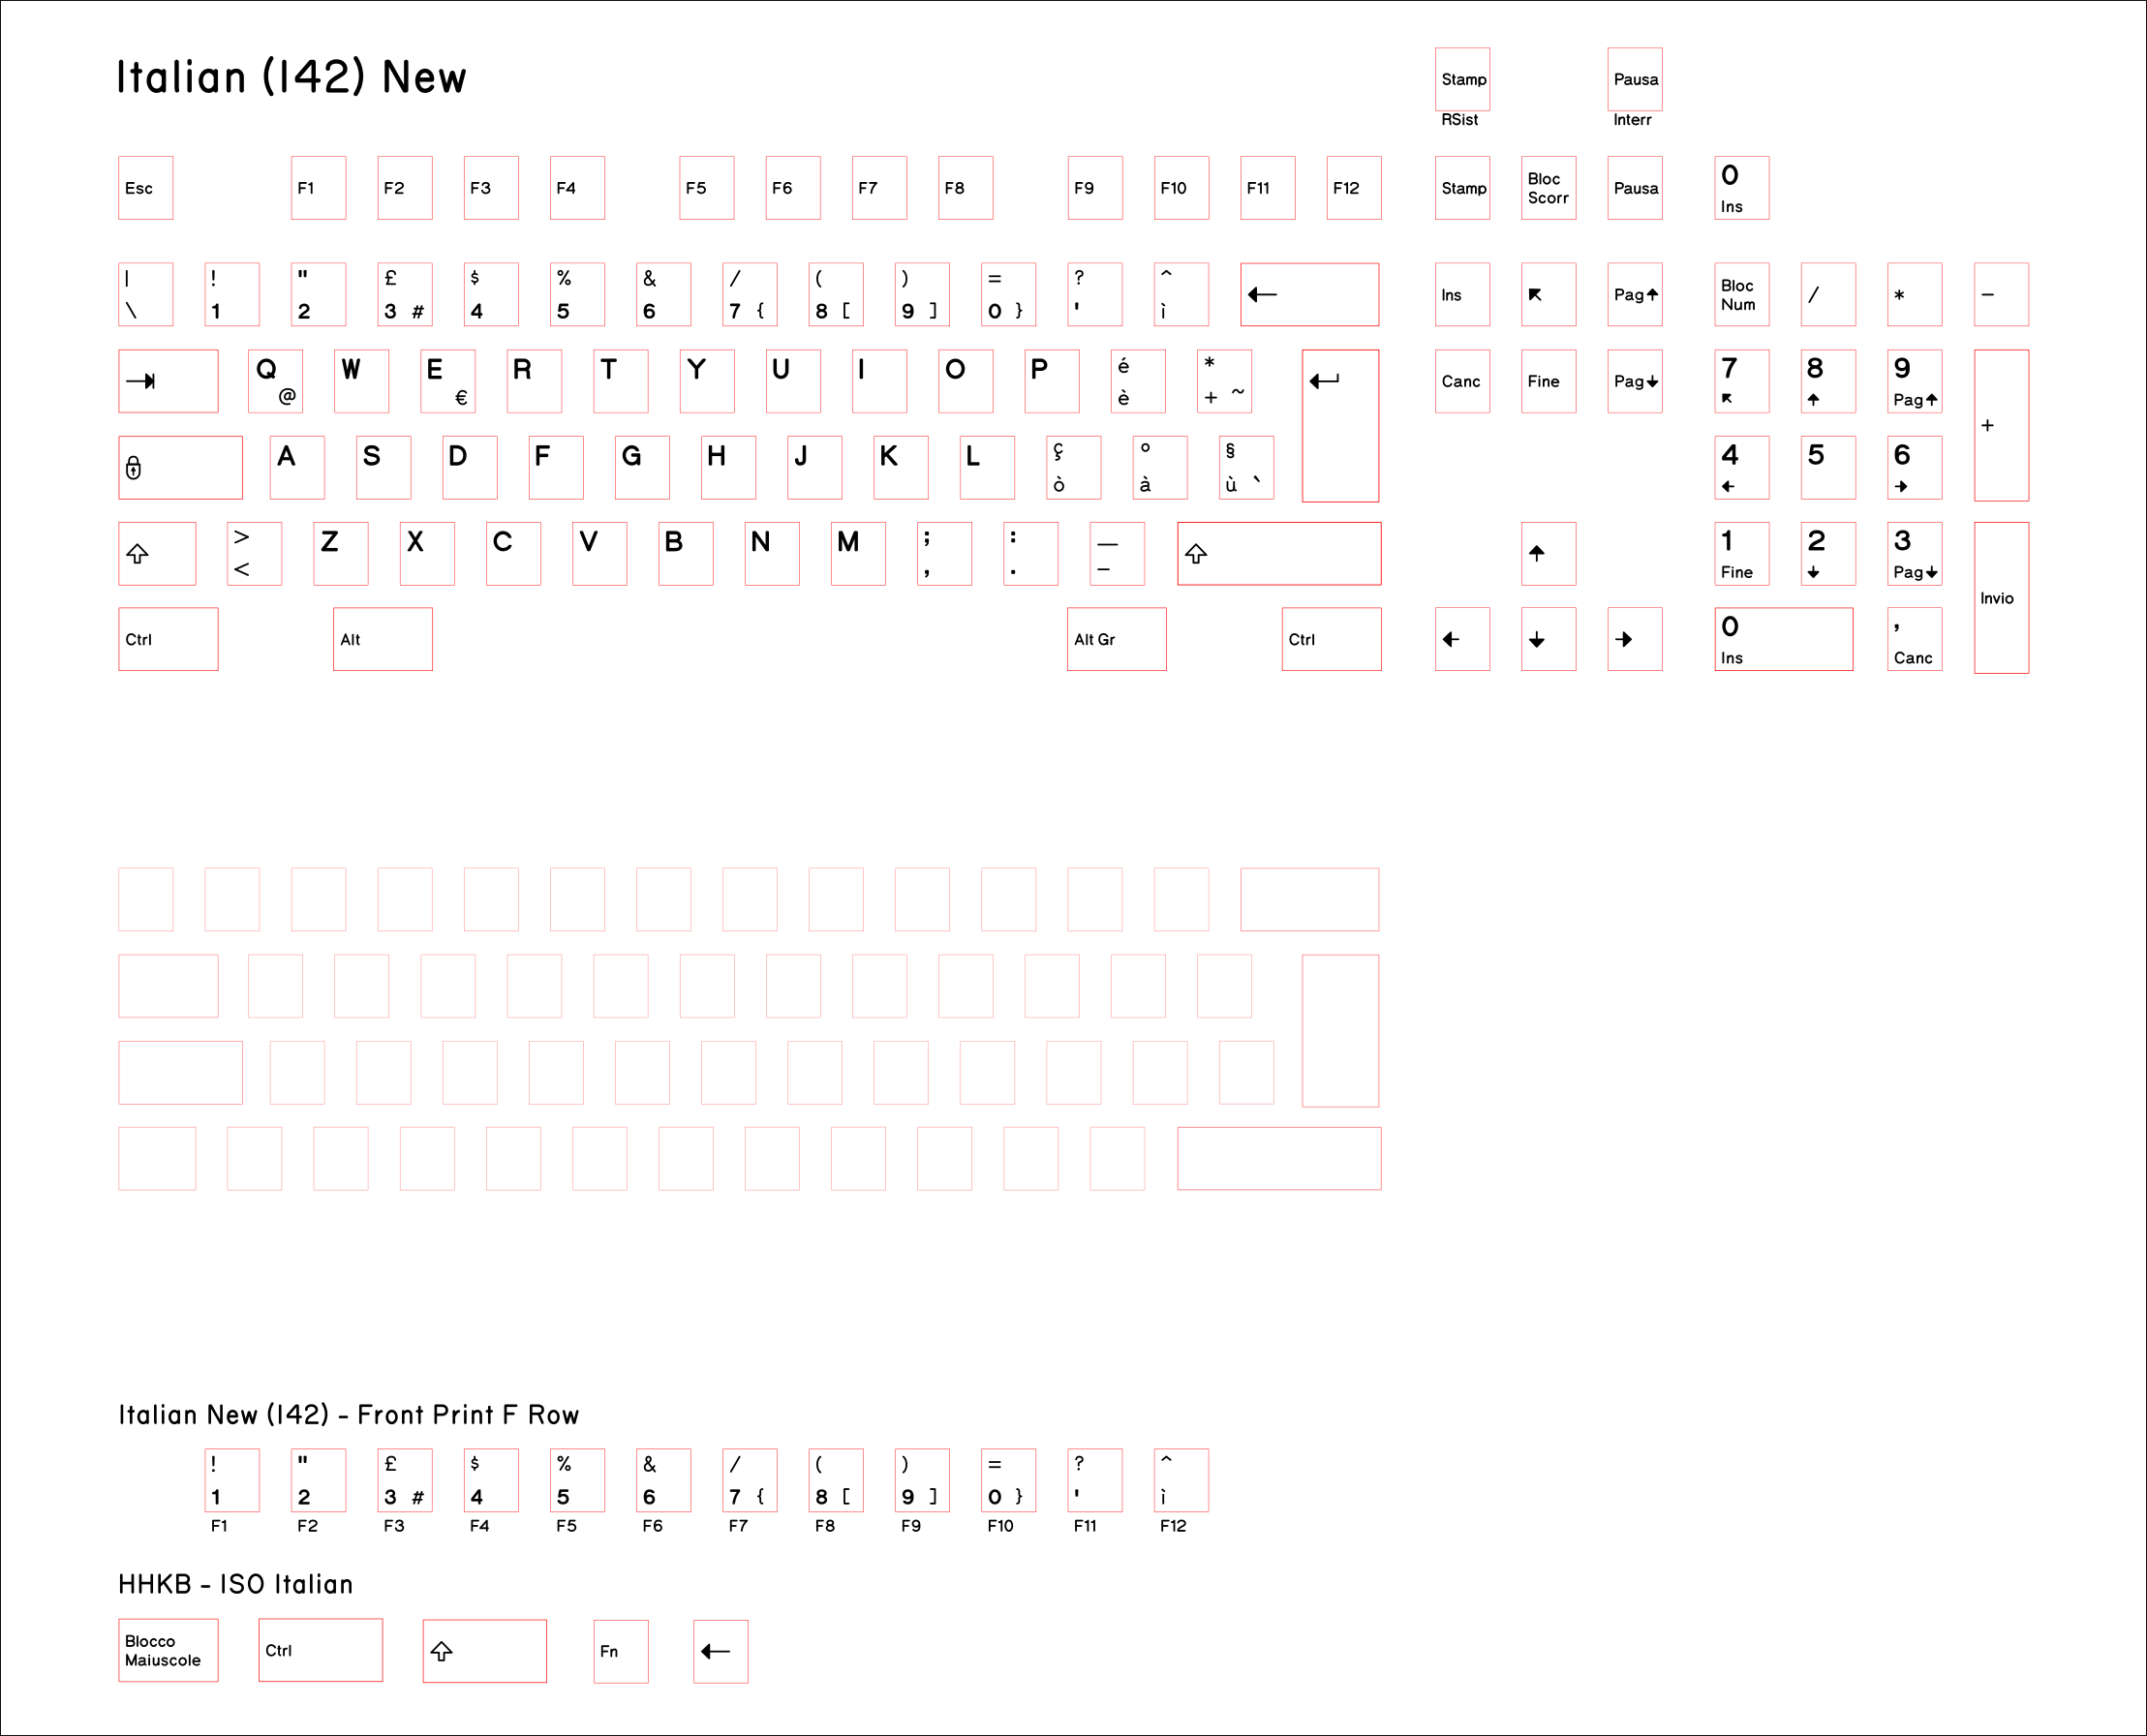This screenshot has width=2147, height=1736.
Task: Click the F5 function key in top row
Action: click(x=706, y=188)
